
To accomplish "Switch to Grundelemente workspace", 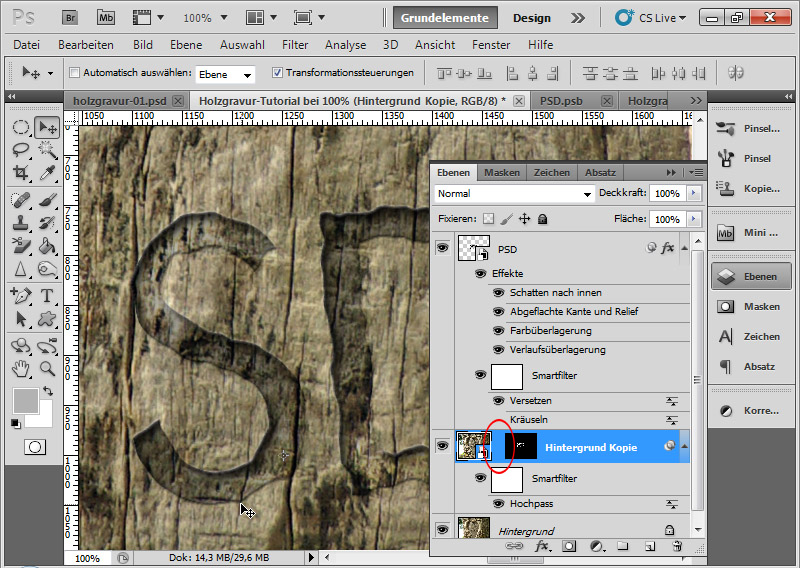I will click(x=444, y=18).
